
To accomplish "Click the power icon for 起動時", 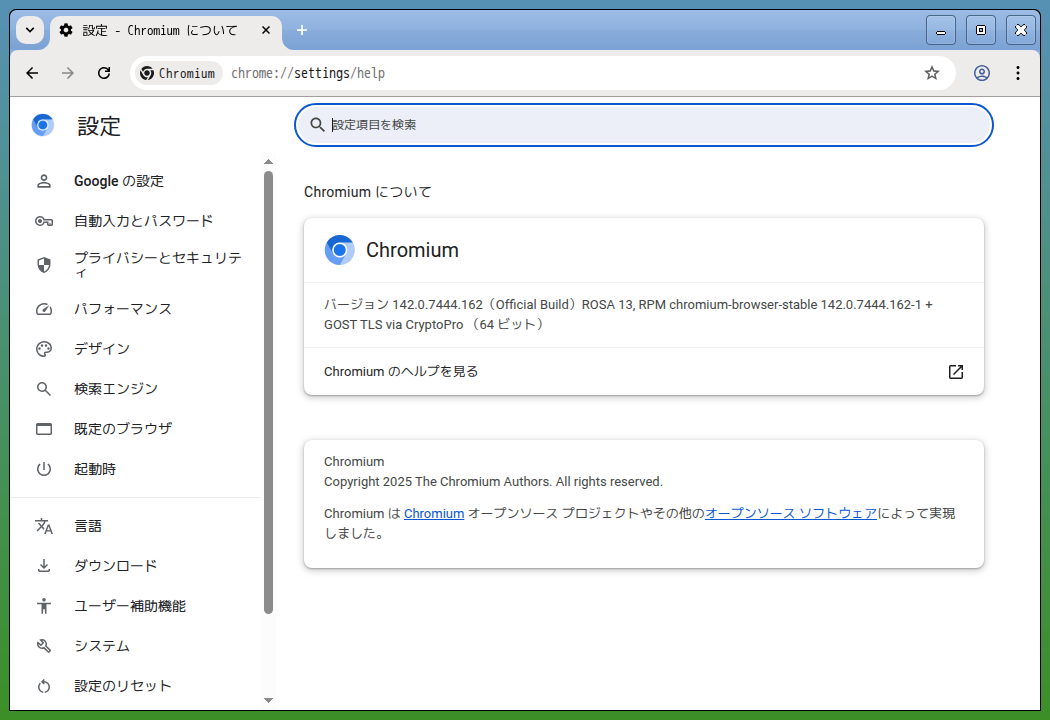I will [x=44, y=469].
